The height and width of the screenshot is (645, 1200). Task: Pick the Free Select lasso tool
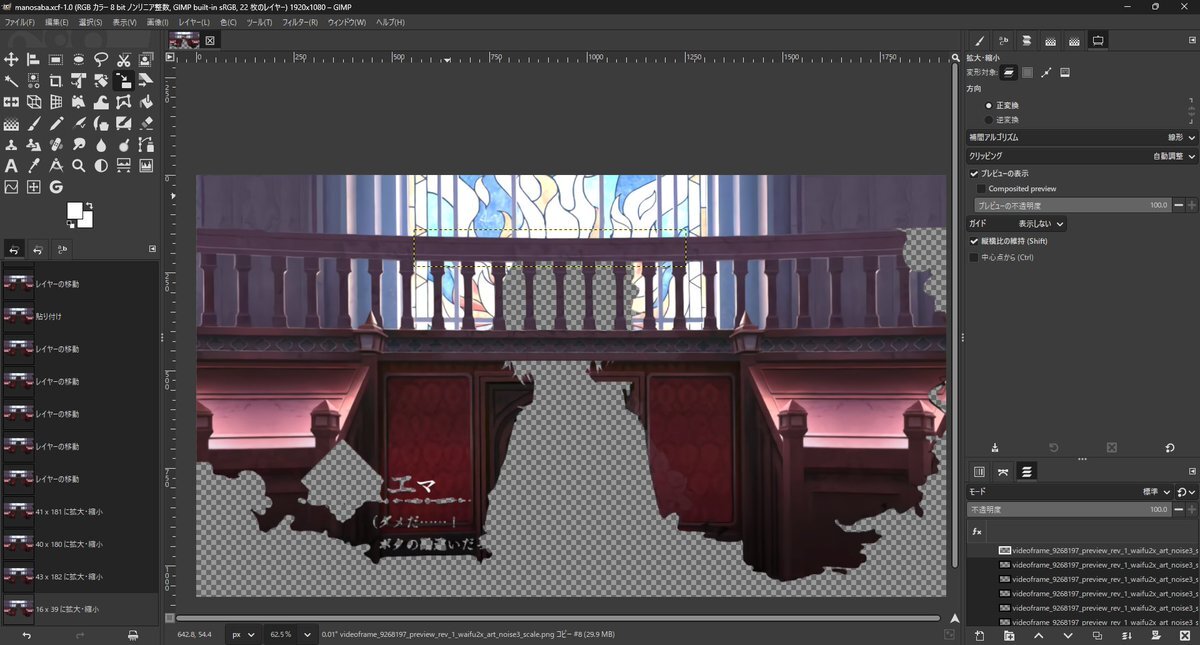coord(101,60)
